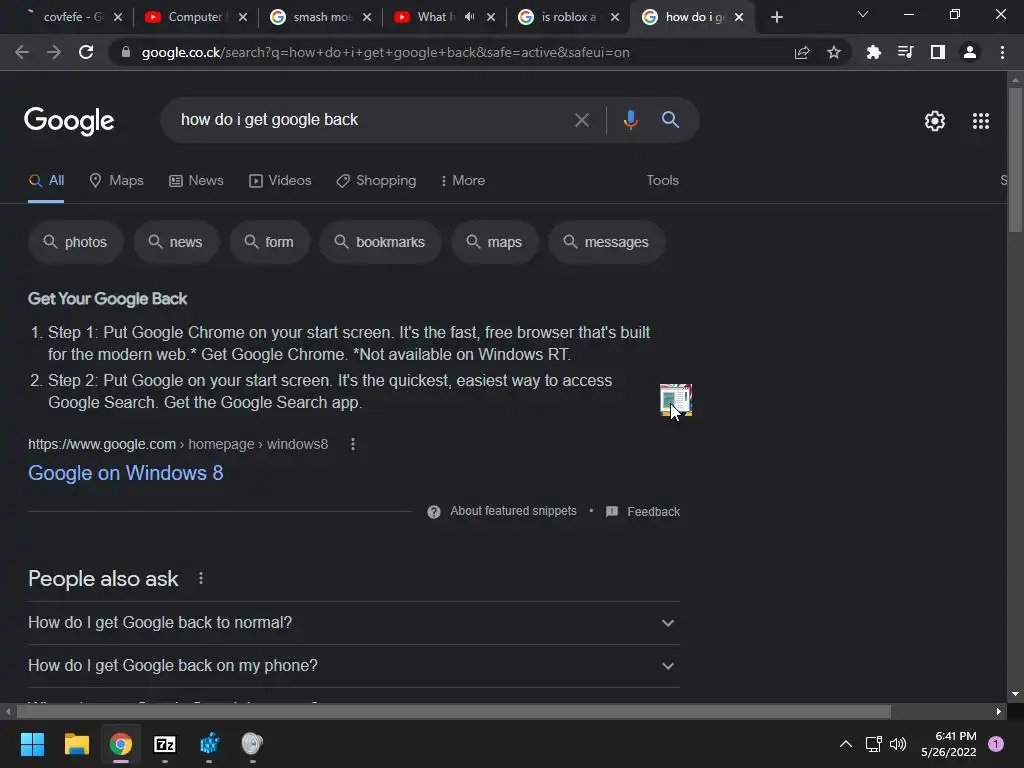Screen dimensions: 1024x768
Task: Open File Explorer from taskbar
Action: pos(76,744)
